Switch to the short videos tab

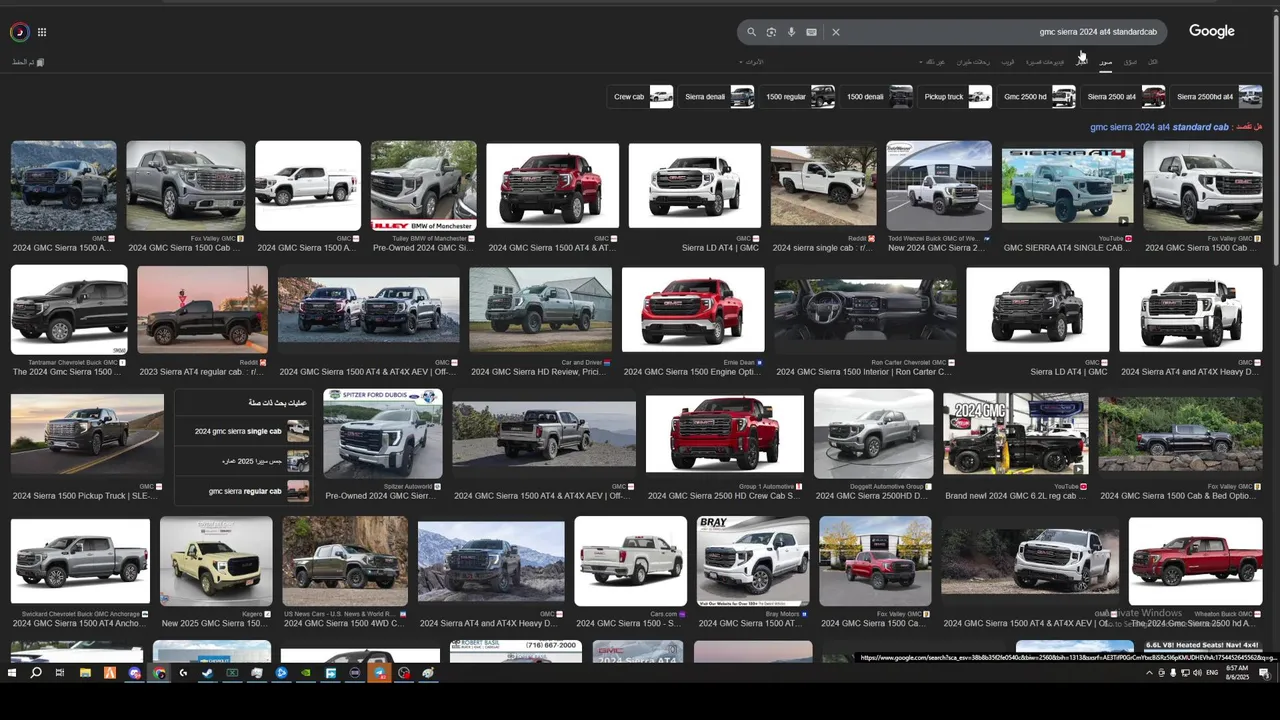tap(1045, 62)
